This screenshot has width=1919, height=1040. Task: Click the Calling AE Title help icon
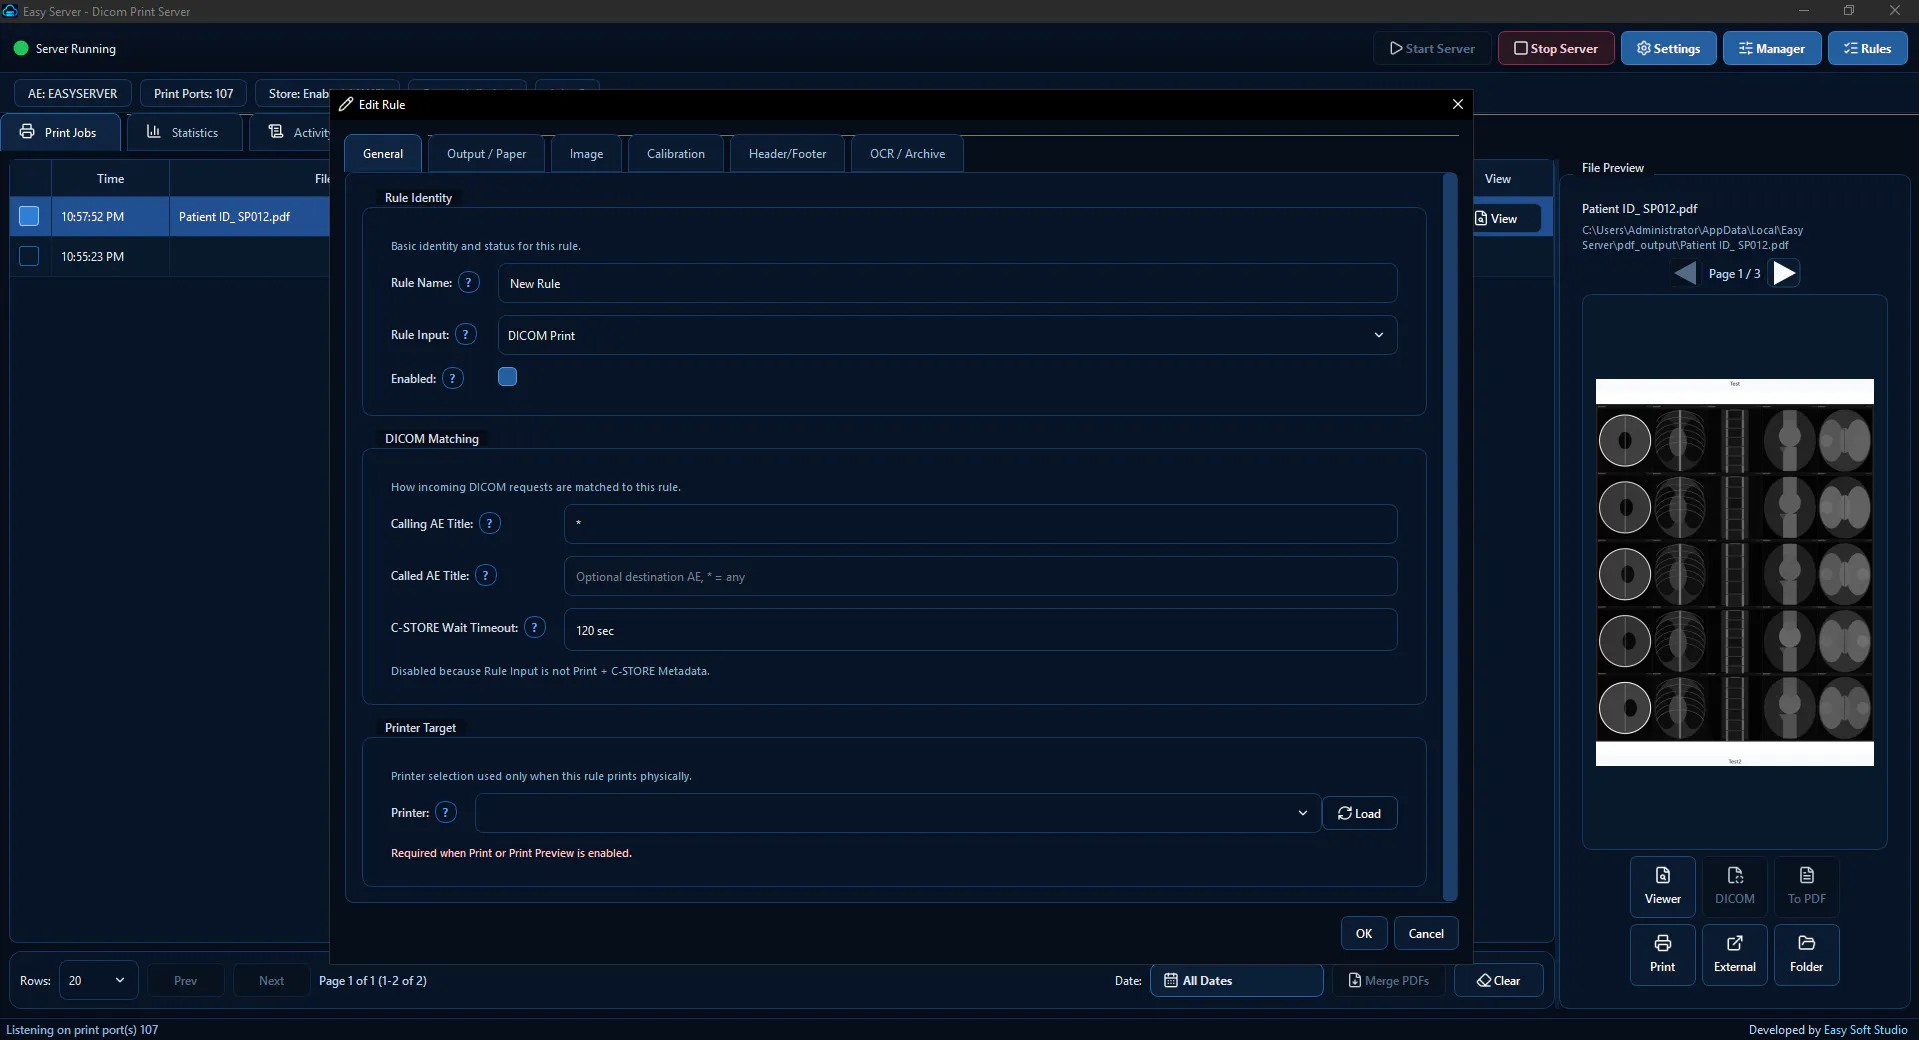coord(489,523)
